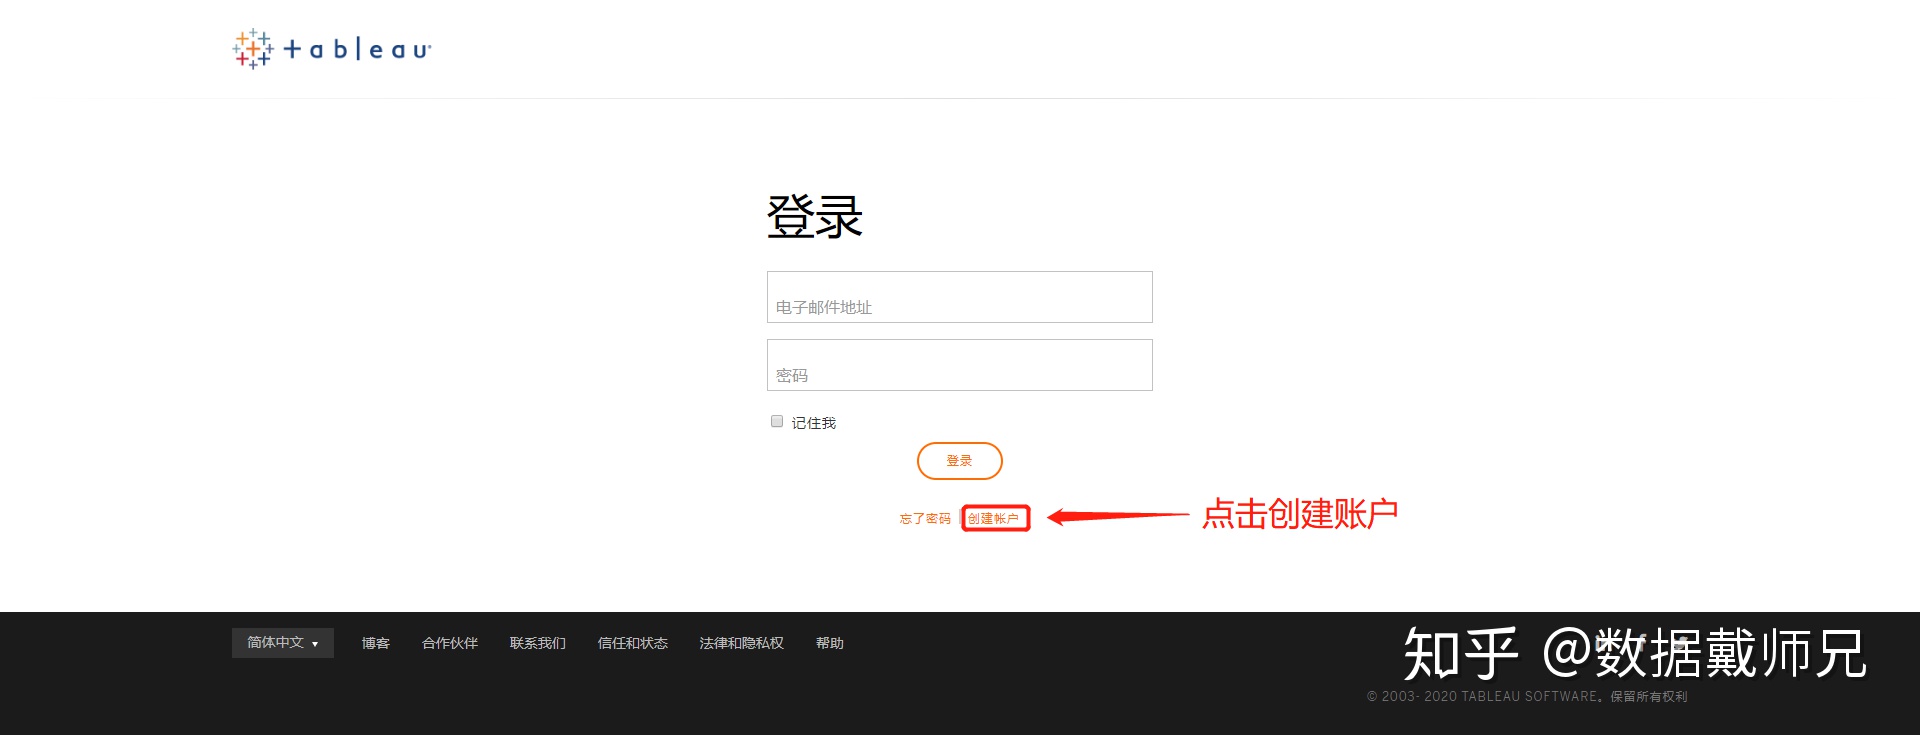The width and height of the screenshot is (1920, 735).
Task: Tick the 记住我 remember me checkbox
Action: tap(777, 421)
